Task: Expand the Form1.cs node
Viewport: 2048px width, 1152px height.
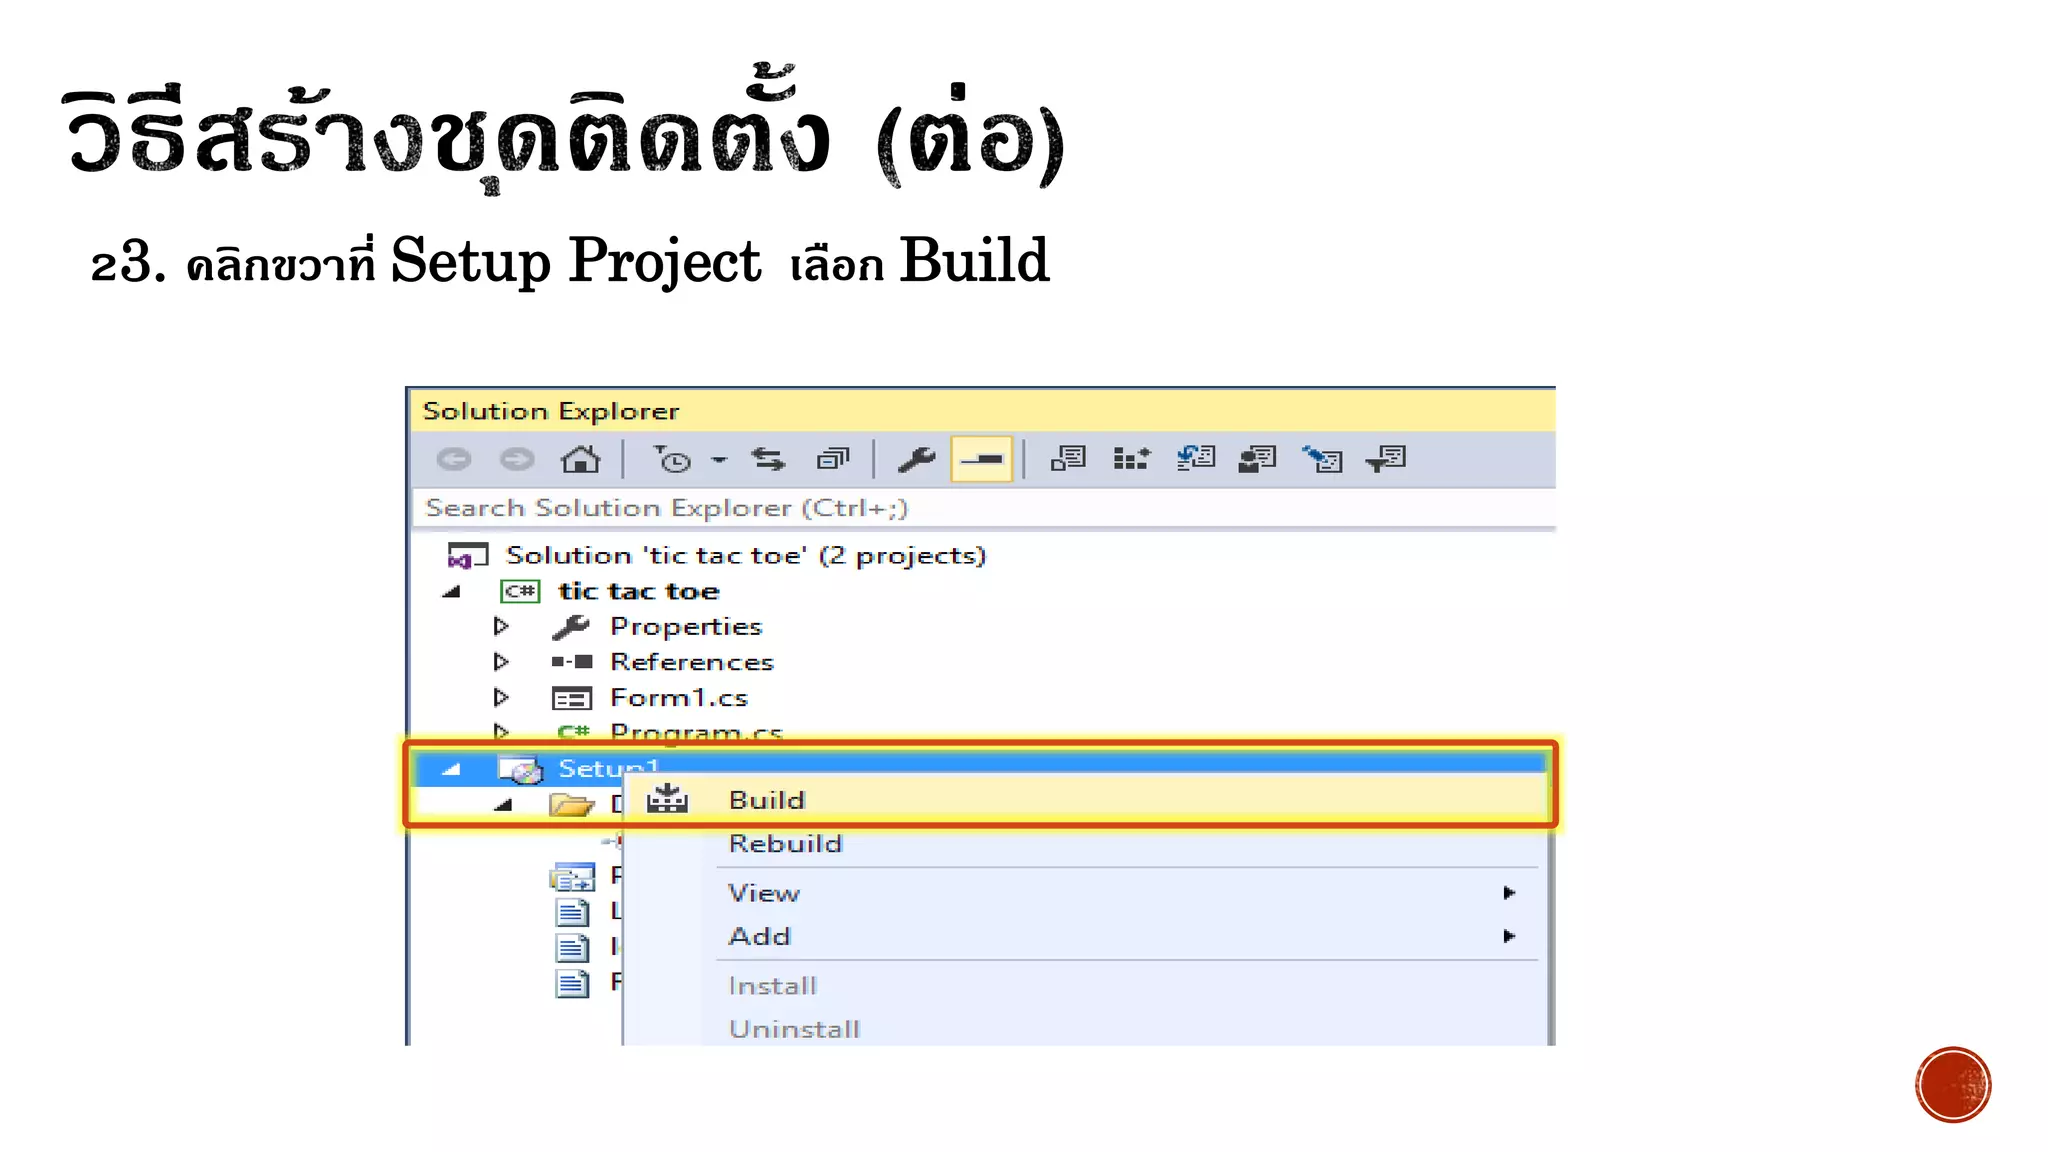Action: pyautogui.click(x=501, y=697)
